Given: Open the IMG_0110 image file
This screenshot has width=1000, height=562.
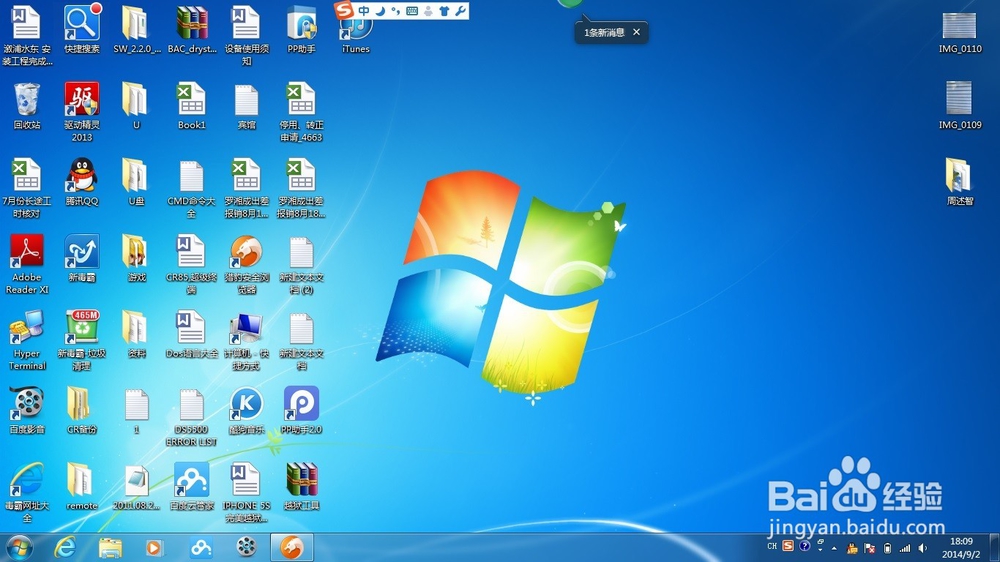Looking at the screenshot, I should click(960, 32).
